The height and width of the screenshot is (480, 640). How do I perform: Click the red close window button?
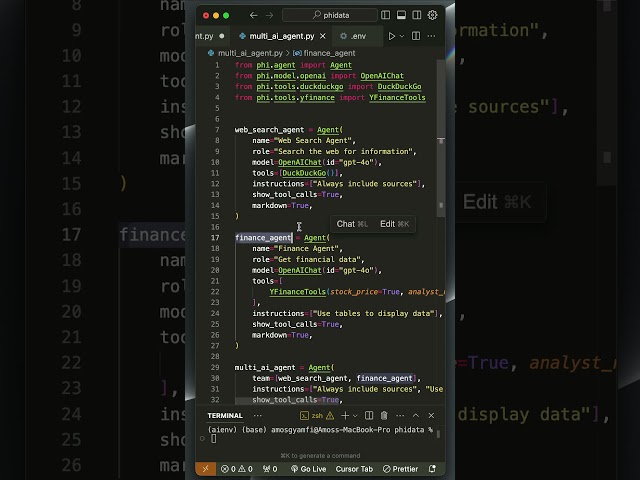tap(206, 16)
